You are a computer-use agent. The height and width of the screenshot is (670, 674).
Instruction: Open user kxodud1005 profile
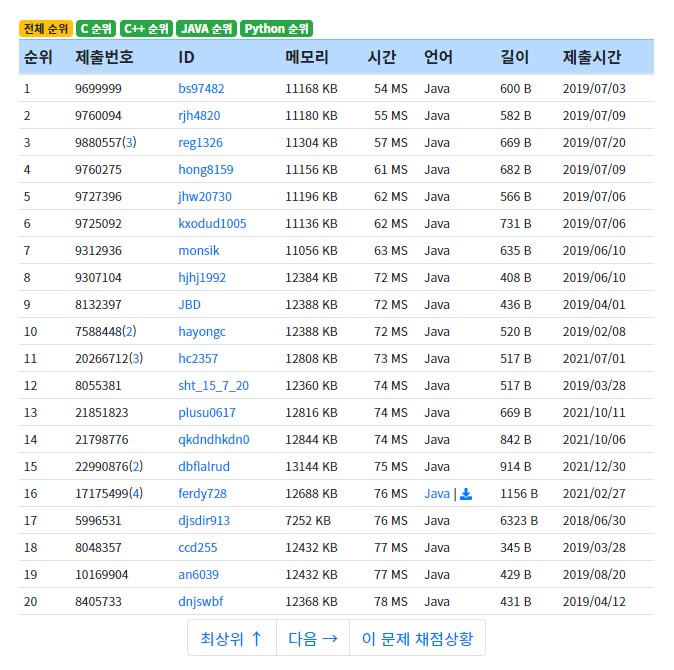[x=212, y=223]
